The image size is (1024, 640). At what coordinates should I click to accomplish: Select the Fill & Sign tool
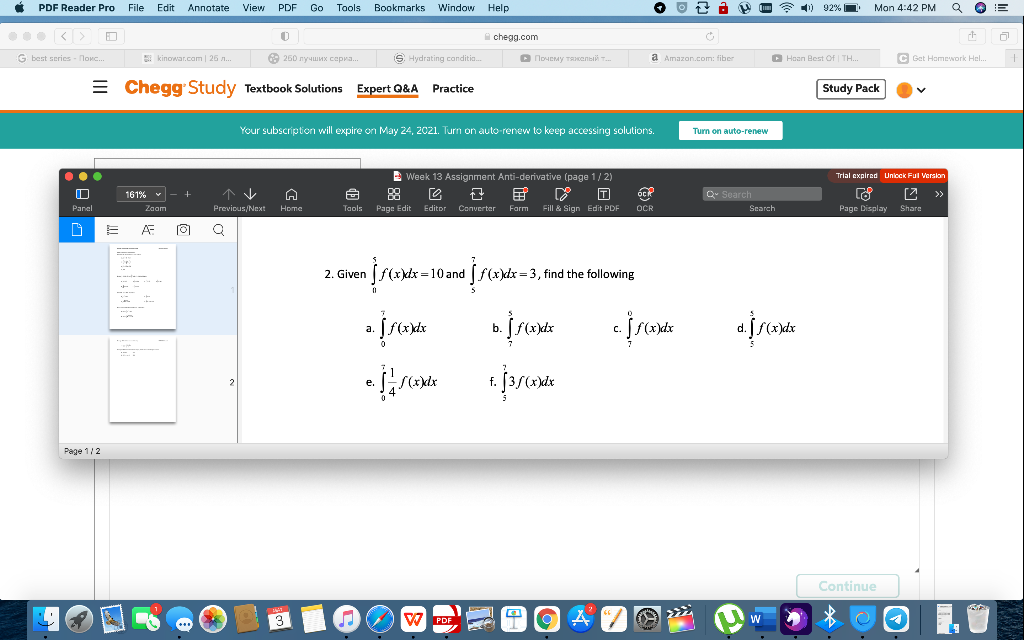tap(561, 195)
